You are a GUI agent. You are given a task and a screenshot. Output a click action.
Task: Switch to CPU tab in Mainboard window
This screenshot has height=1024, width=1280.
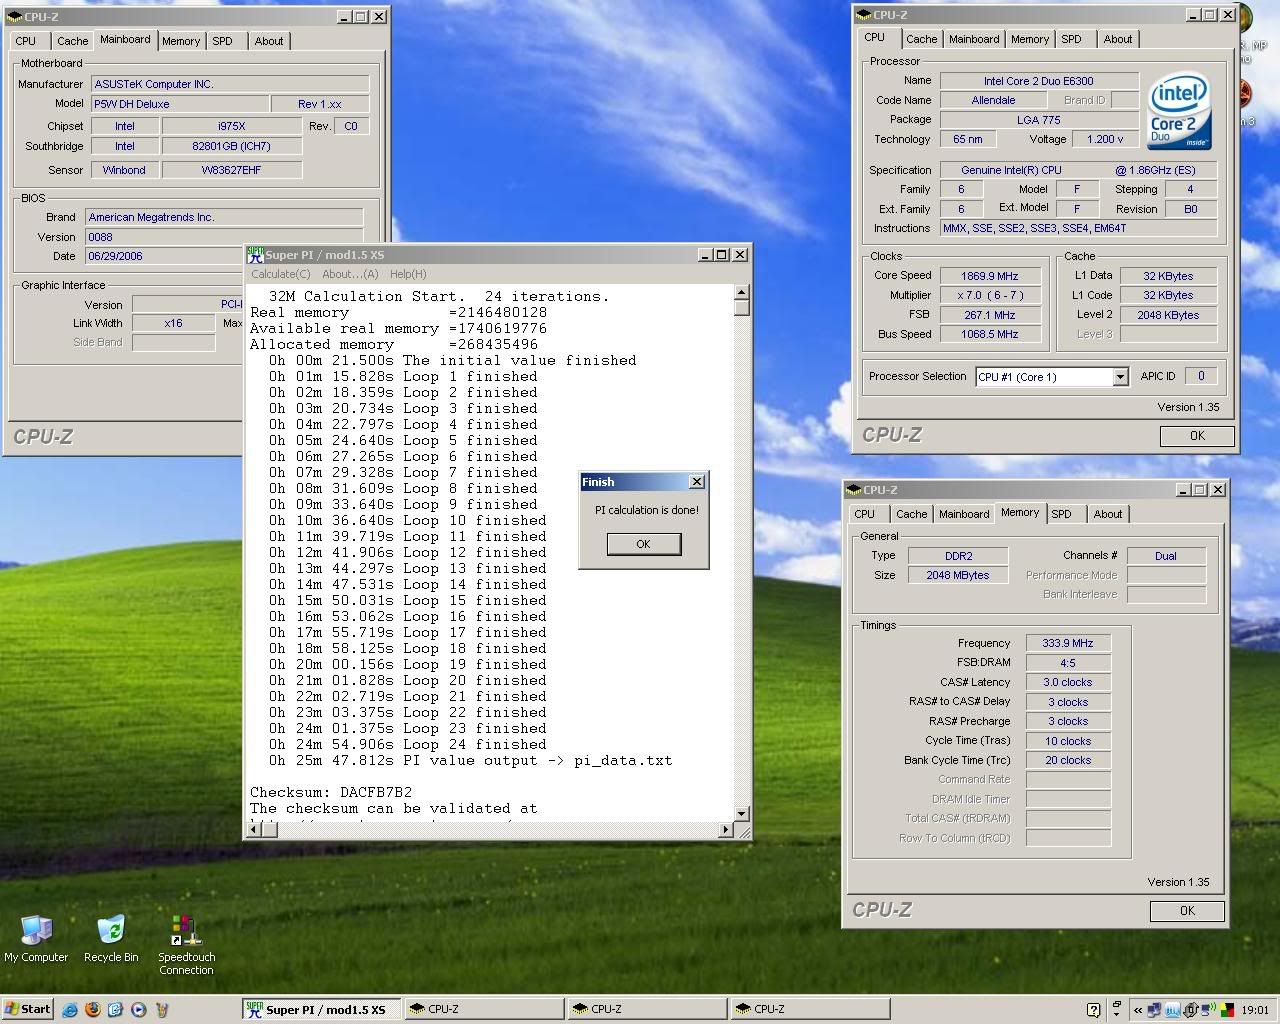[x=26, y=41]
